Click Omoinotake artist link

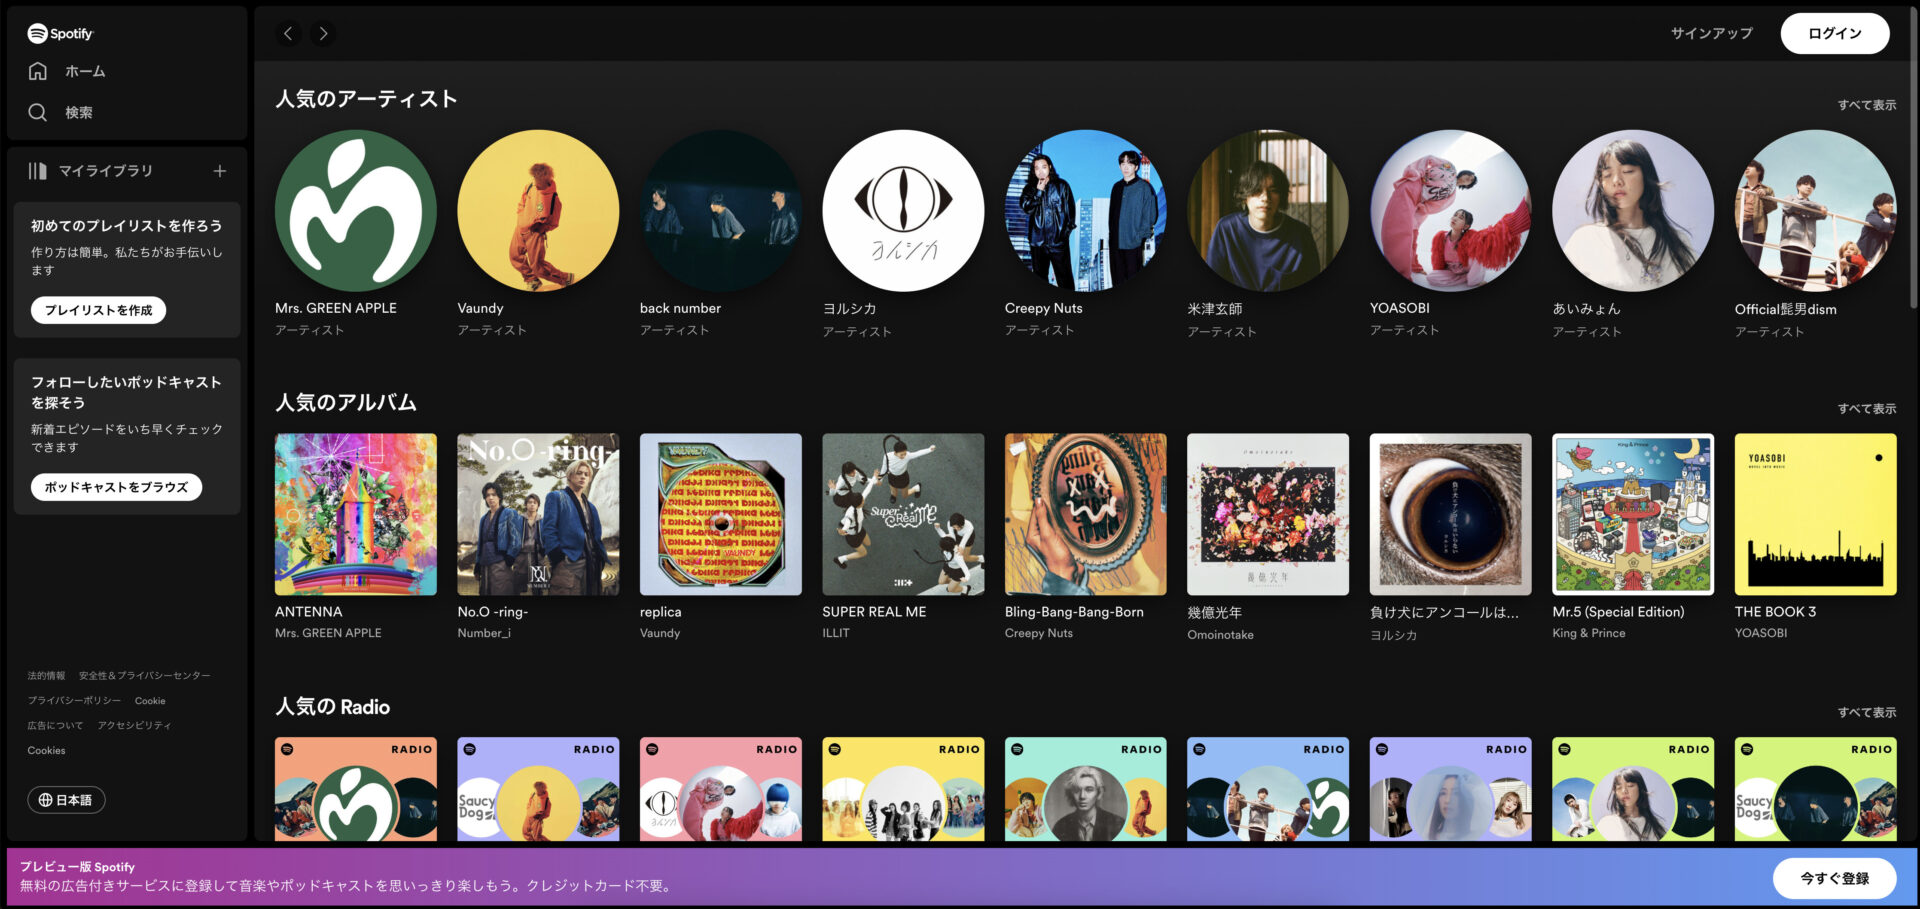1220,635
